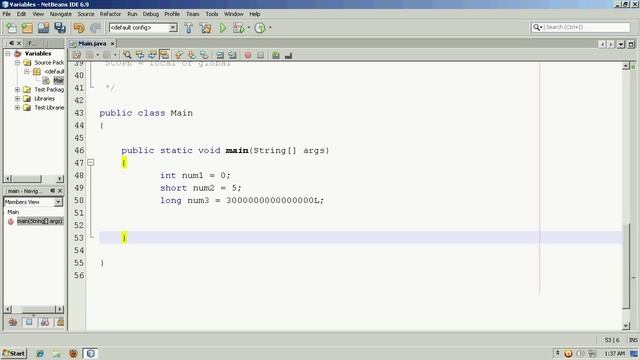Click the Stop Macro Recording square icon

260,55
